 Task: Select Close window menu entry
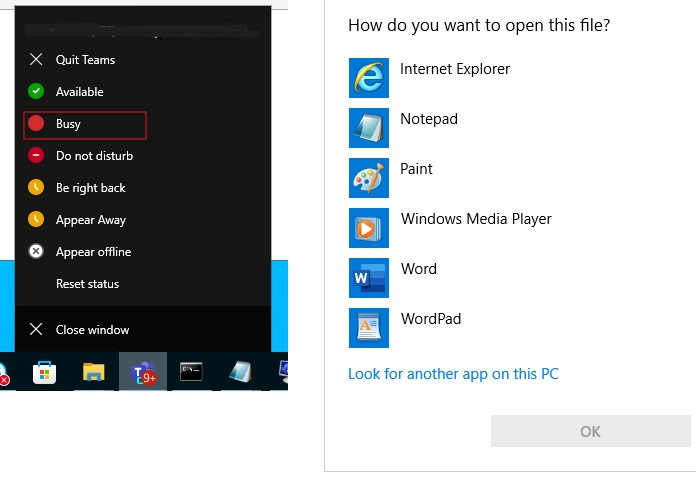pyautogui.click(x=143, y=329)
